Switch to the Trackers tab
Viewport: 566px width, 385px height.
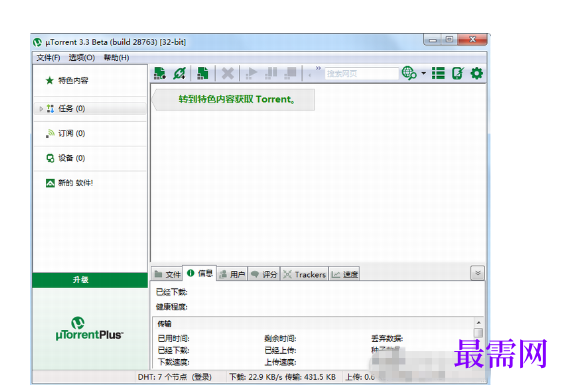[305, 274]
